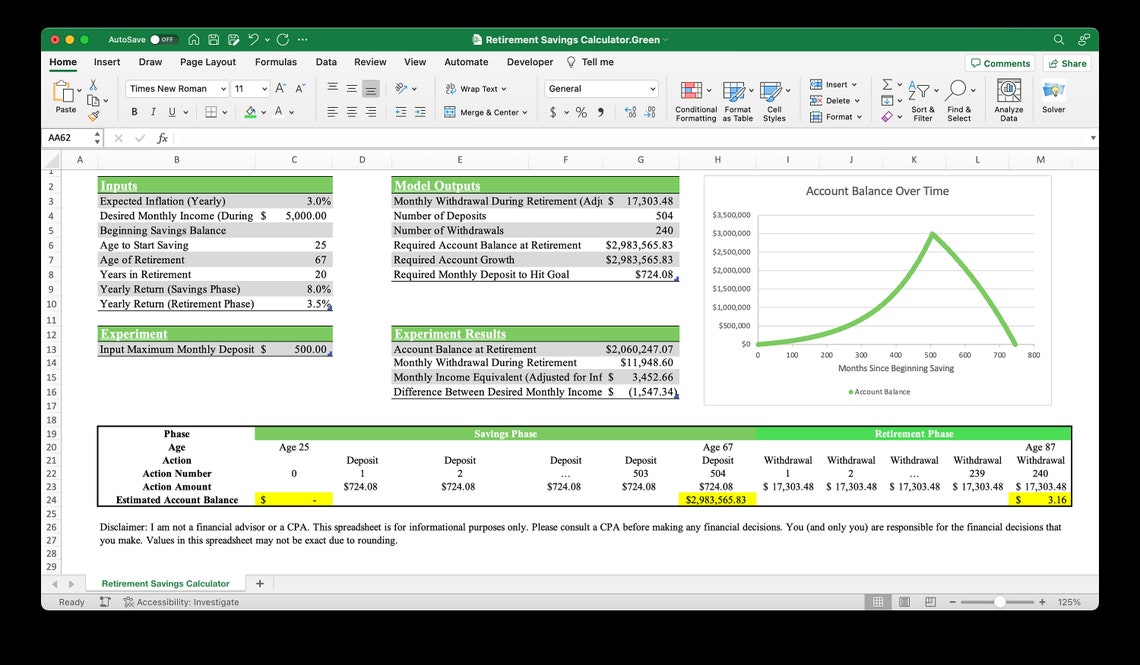The width and height of the screenshot is (1140, 665).
Task: Redo action in title bar
Action: point(283,39)
